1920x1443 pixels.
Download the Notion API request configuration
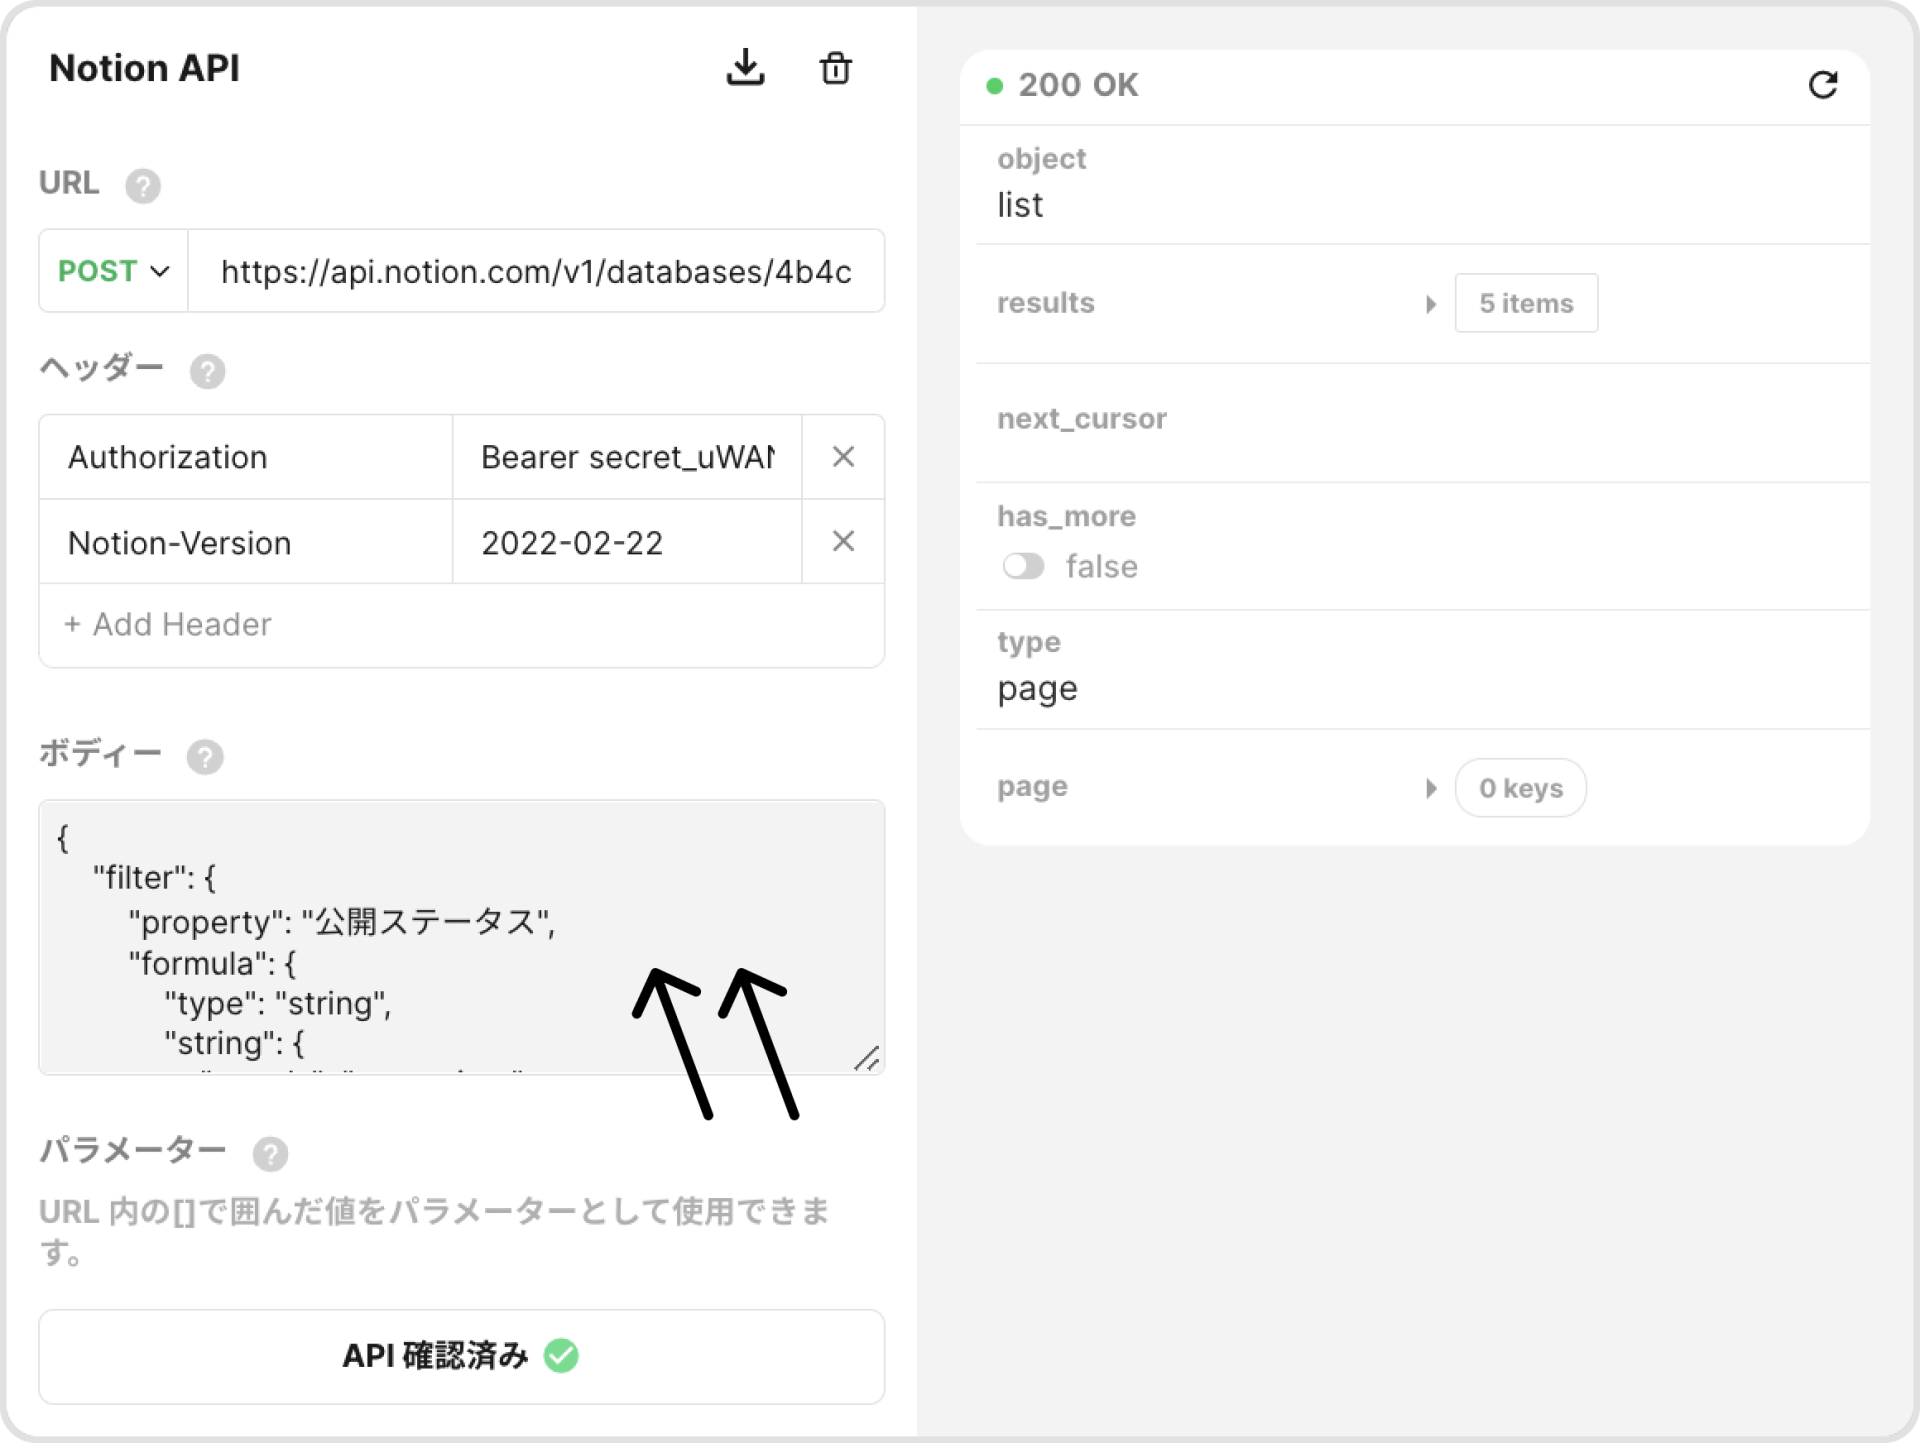745,68
